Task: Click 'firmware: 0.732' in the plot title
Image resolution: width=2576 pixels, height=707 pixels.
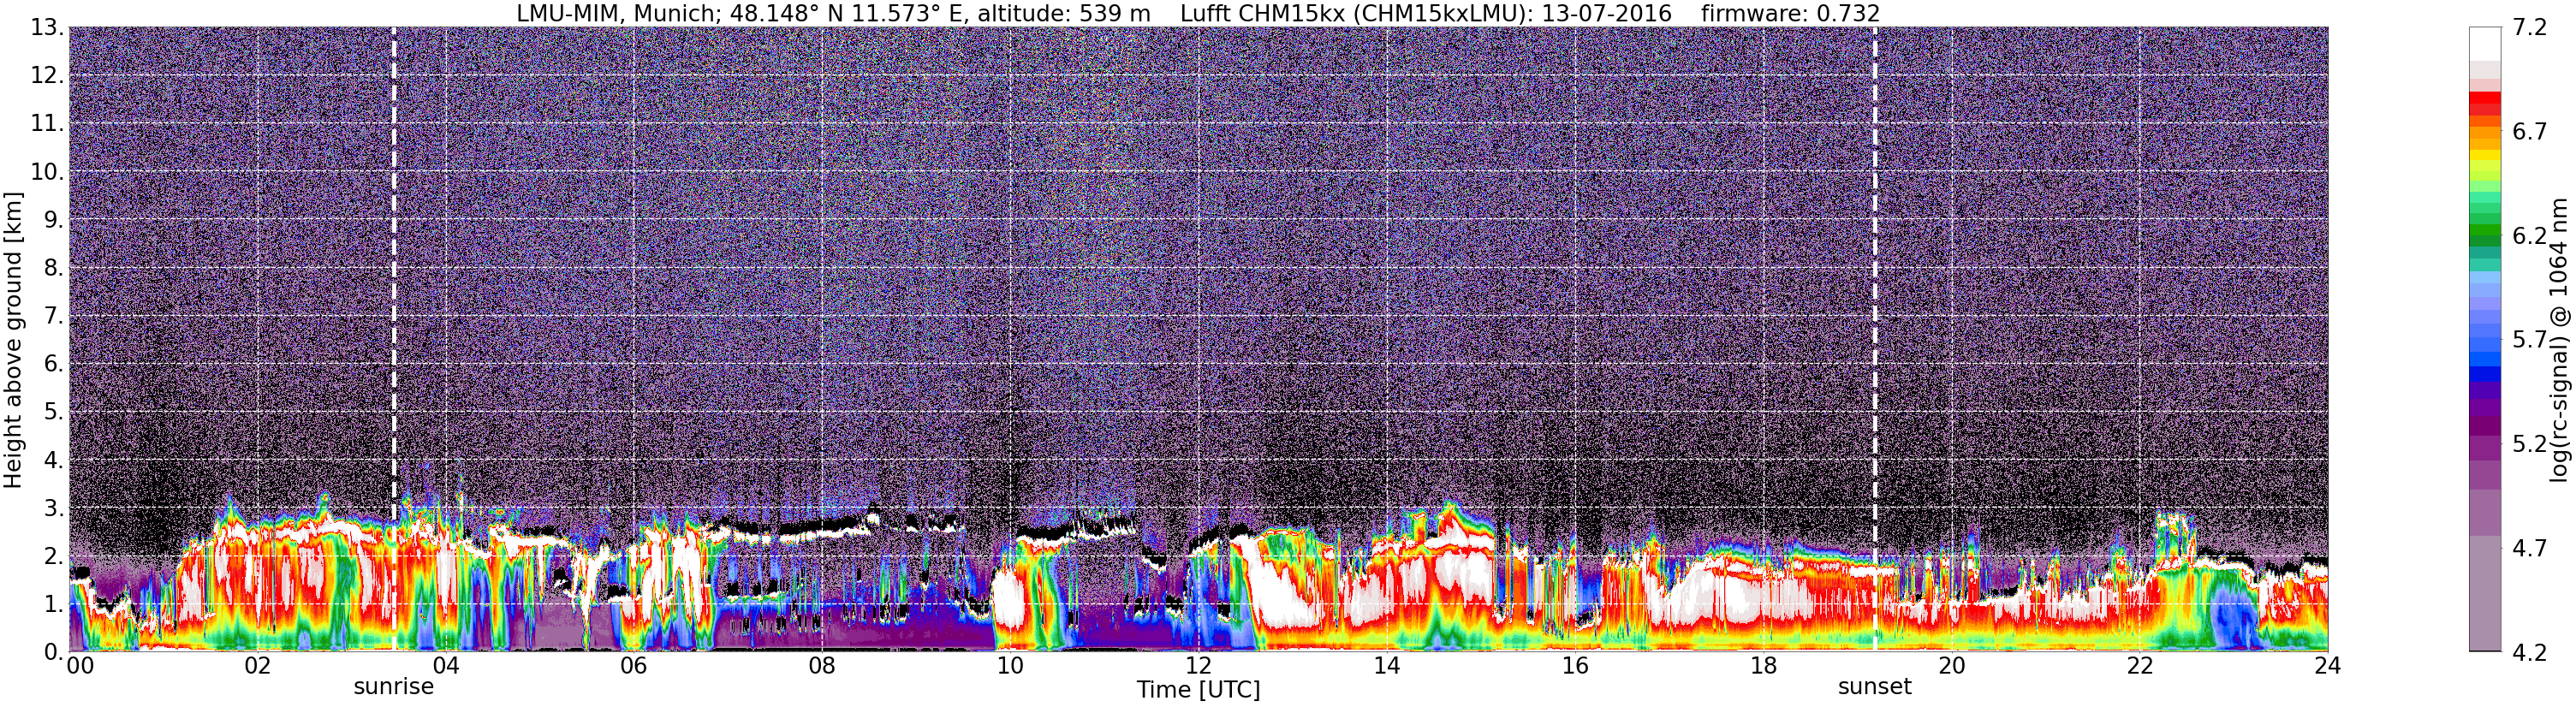Action: pyautogui.click(x=1790, y=14)
